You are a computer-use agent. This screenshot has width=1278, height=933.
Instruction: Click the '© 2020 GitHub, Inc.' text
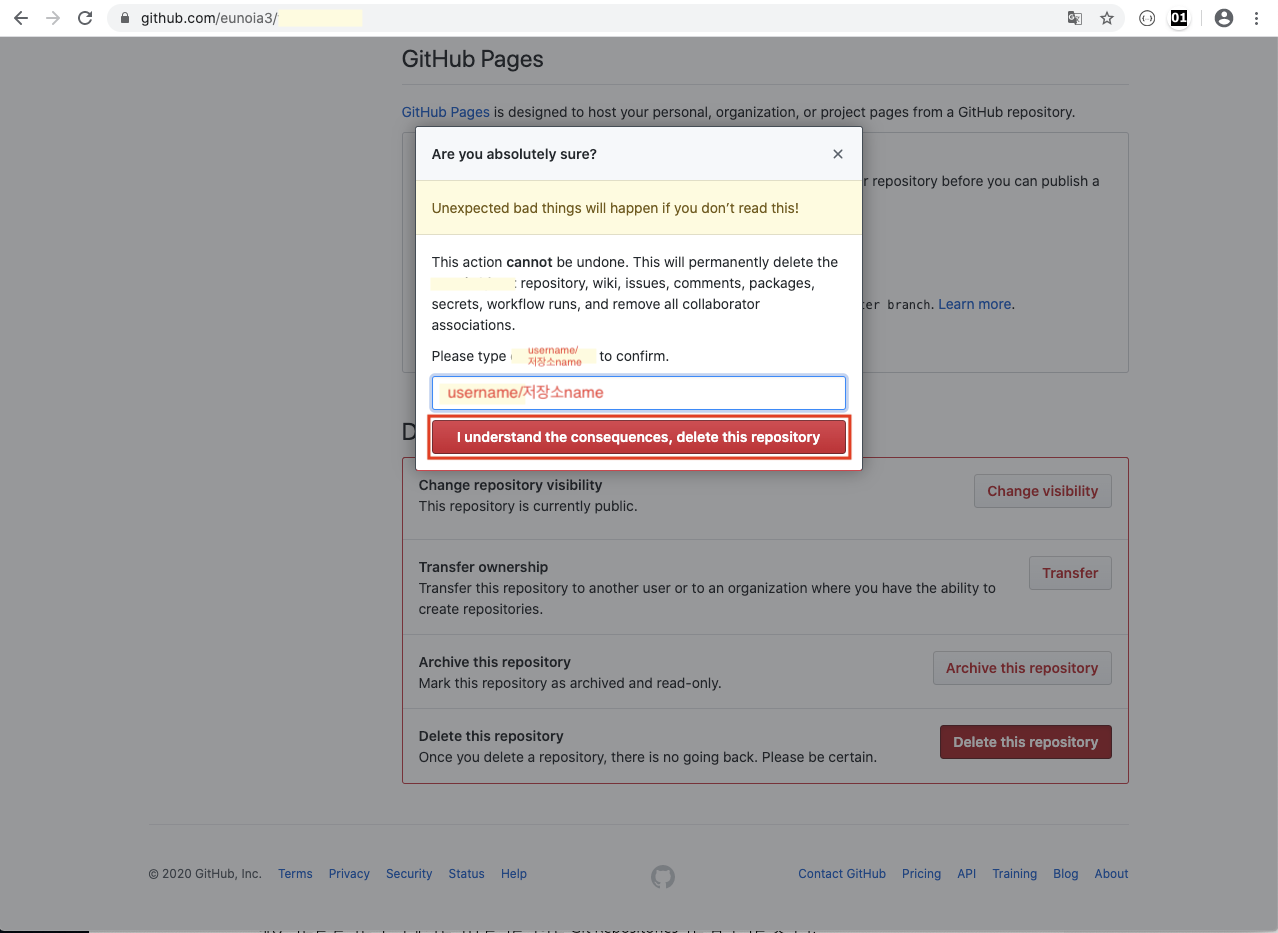point(205,874)
